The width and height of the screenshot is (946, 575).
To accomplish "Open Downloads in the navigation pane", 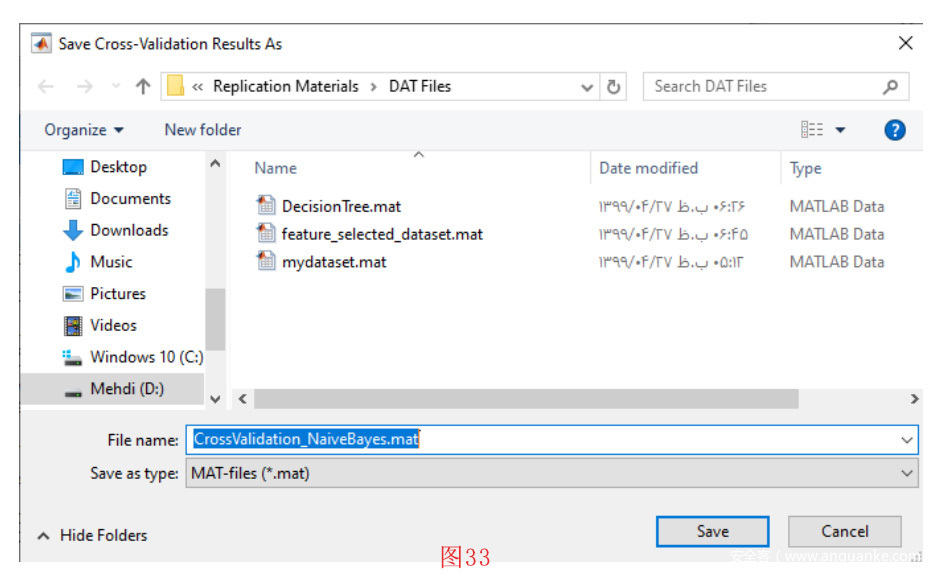I will (x=129, y=230).
